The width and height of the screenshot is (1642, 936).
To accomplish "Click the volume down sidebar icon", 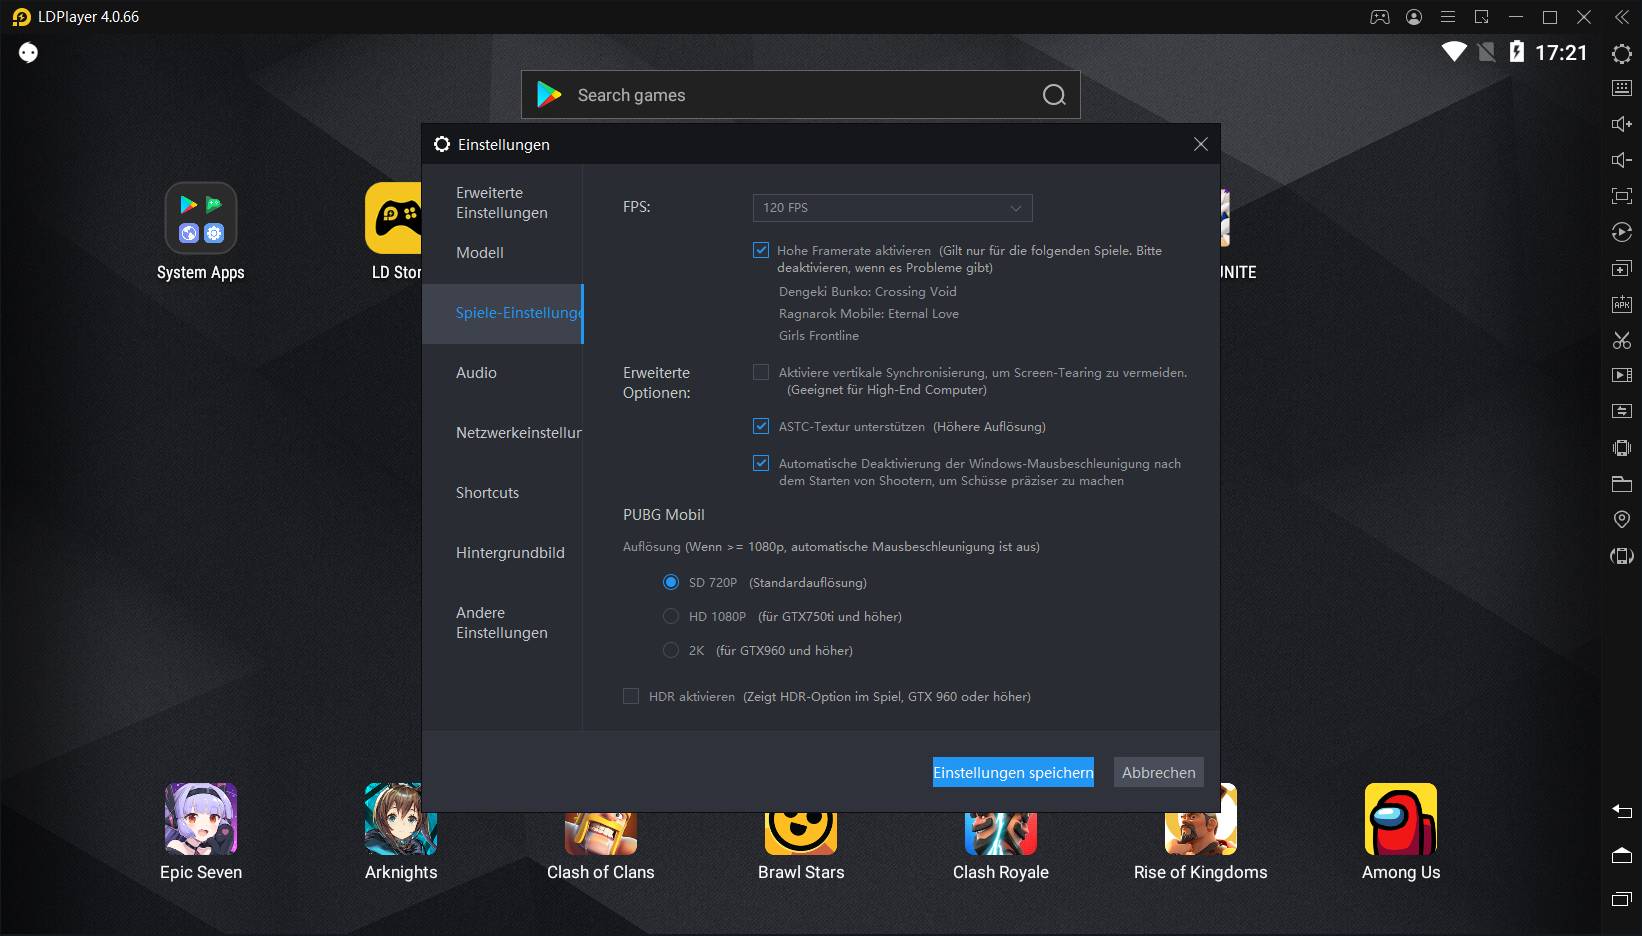I will (1622, 160).
